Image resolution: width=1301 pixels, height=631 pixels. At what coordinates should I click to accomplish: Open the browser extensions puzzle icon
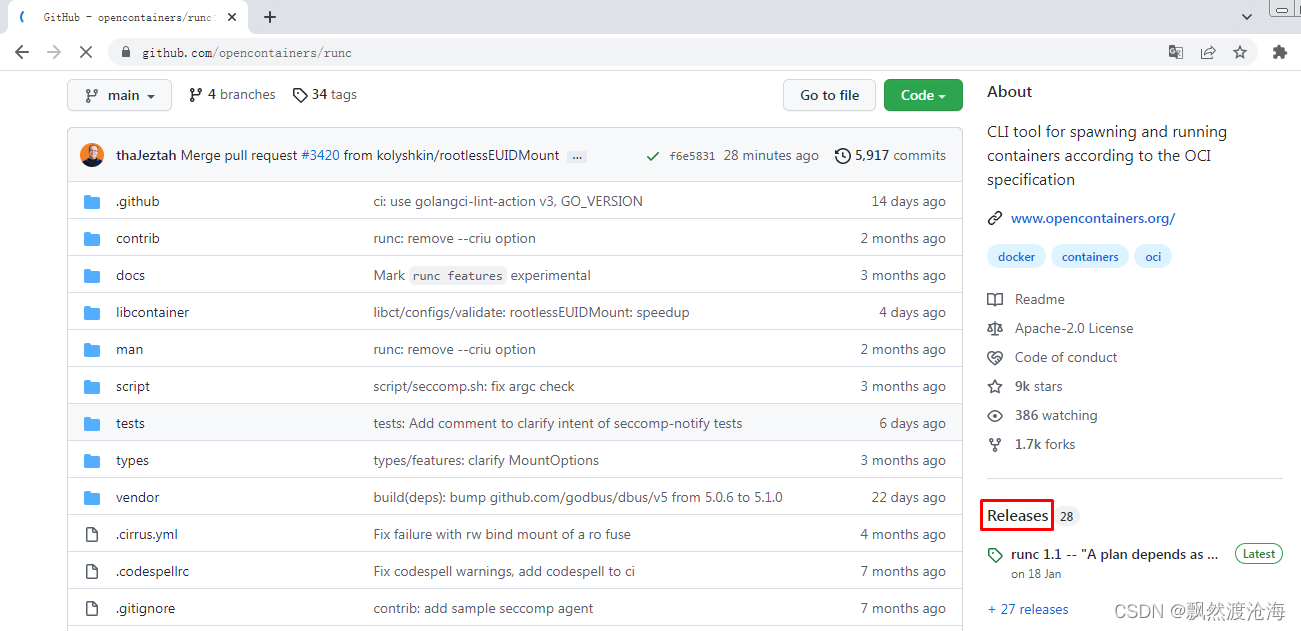(x=1279, y=52)
